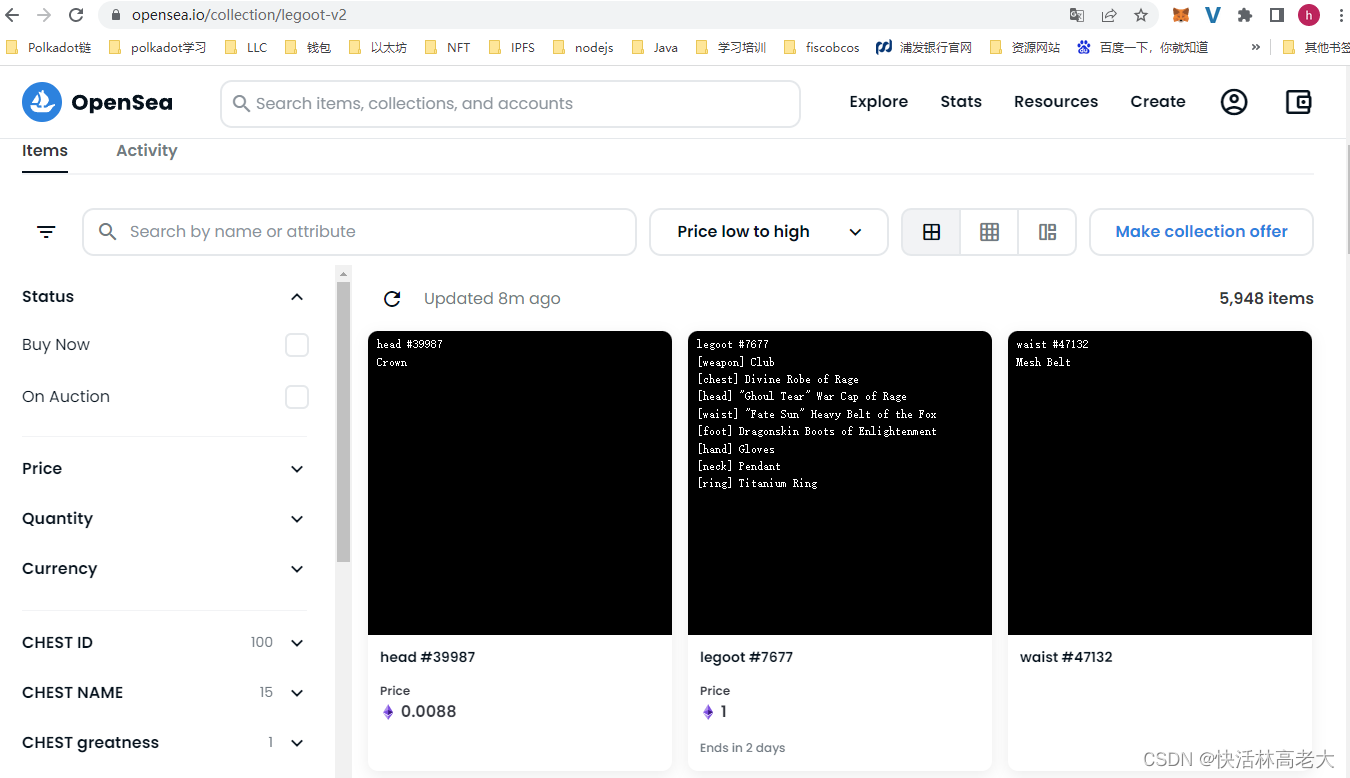Click the Ends in 2 days text
Image resolution: width=1350 pixels, height=778 pixels.
pos(742,748)
